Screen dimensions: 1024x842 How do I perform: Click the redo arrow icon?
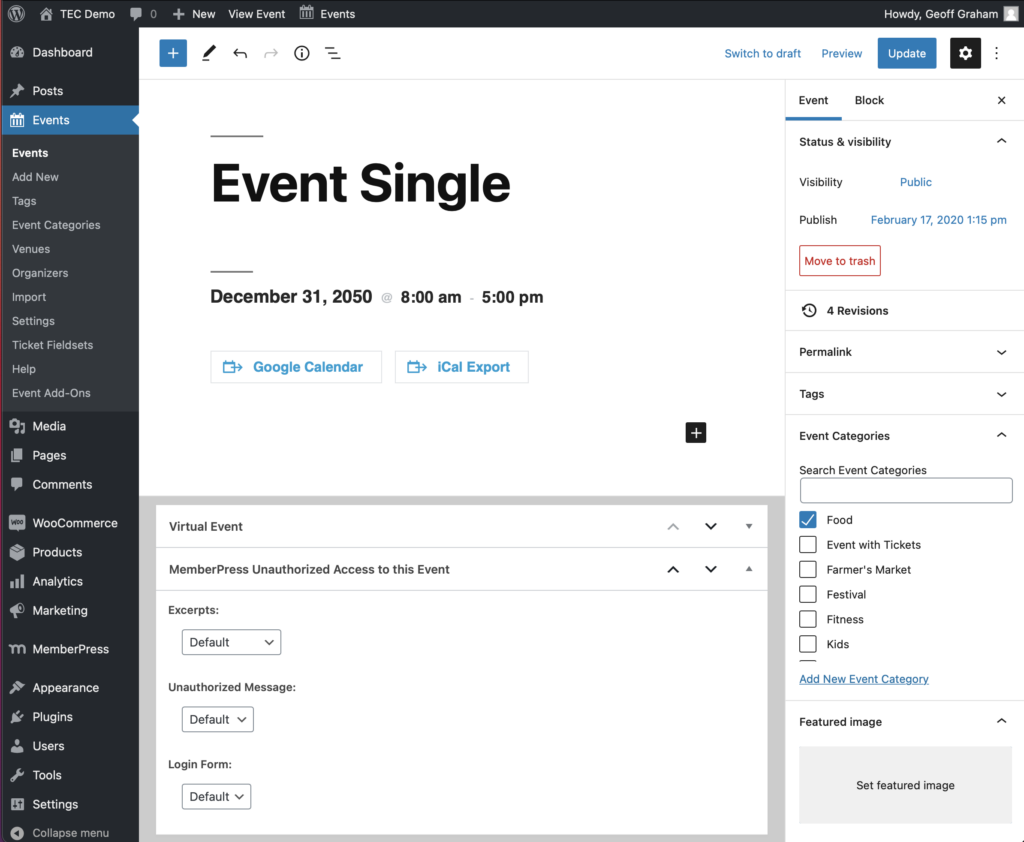coord(270,53)
